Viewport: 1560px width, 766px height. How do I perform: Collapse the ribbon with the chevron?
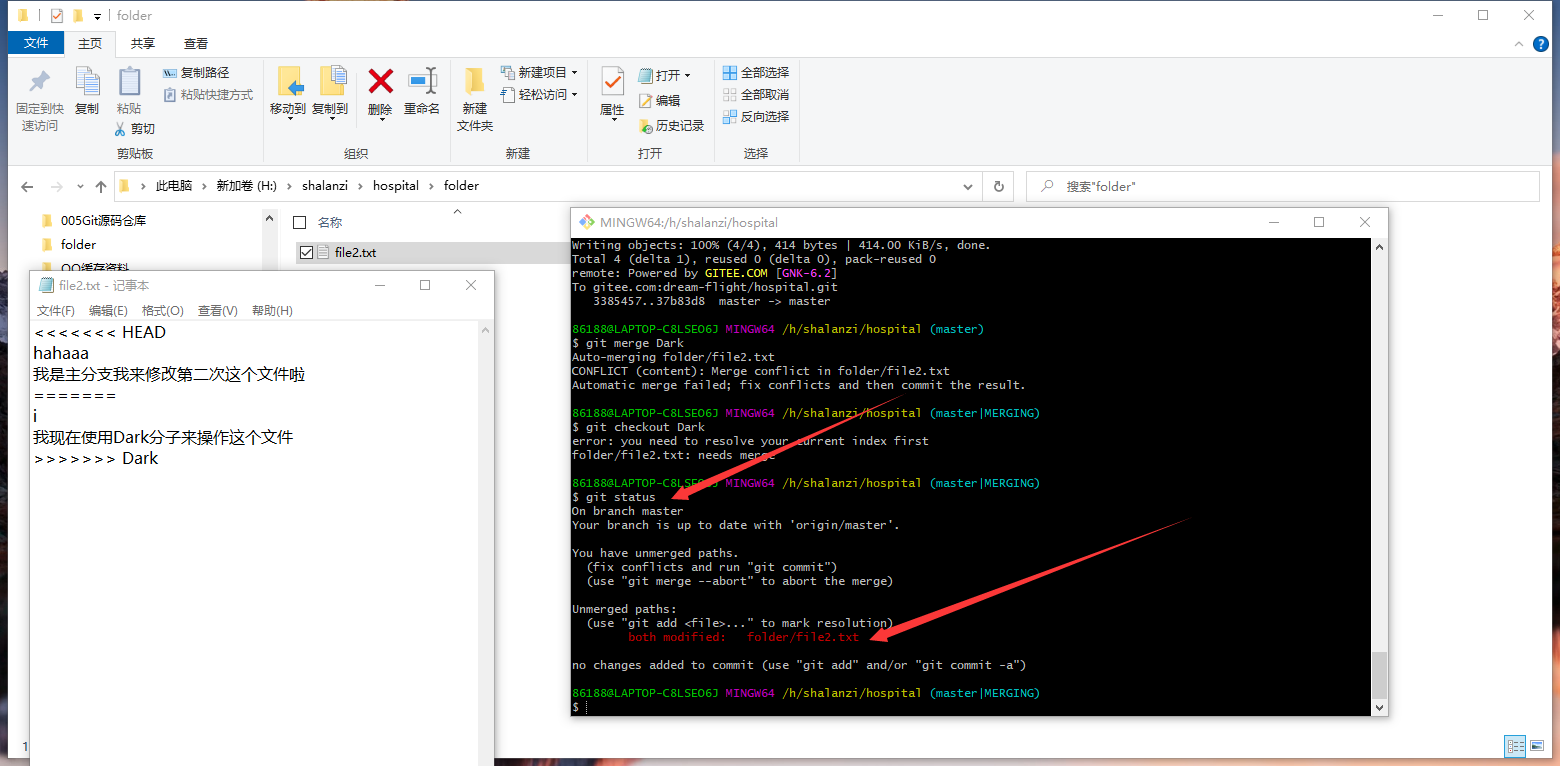(1520, 44)
